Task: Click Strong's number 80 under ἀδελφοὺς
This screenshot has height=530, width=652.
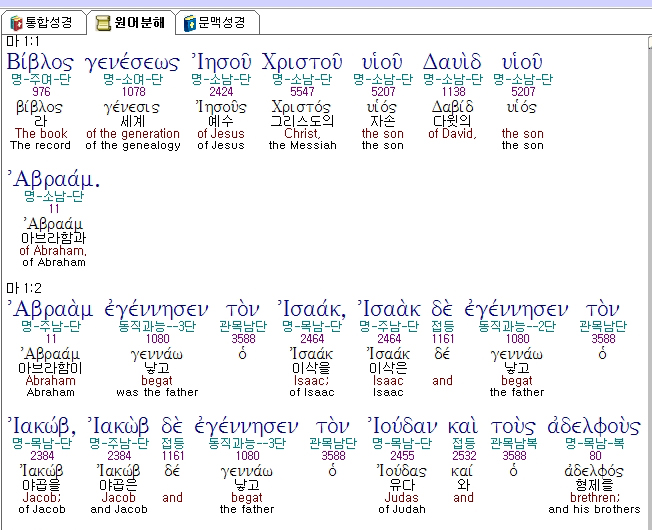Action: point(595,456)
